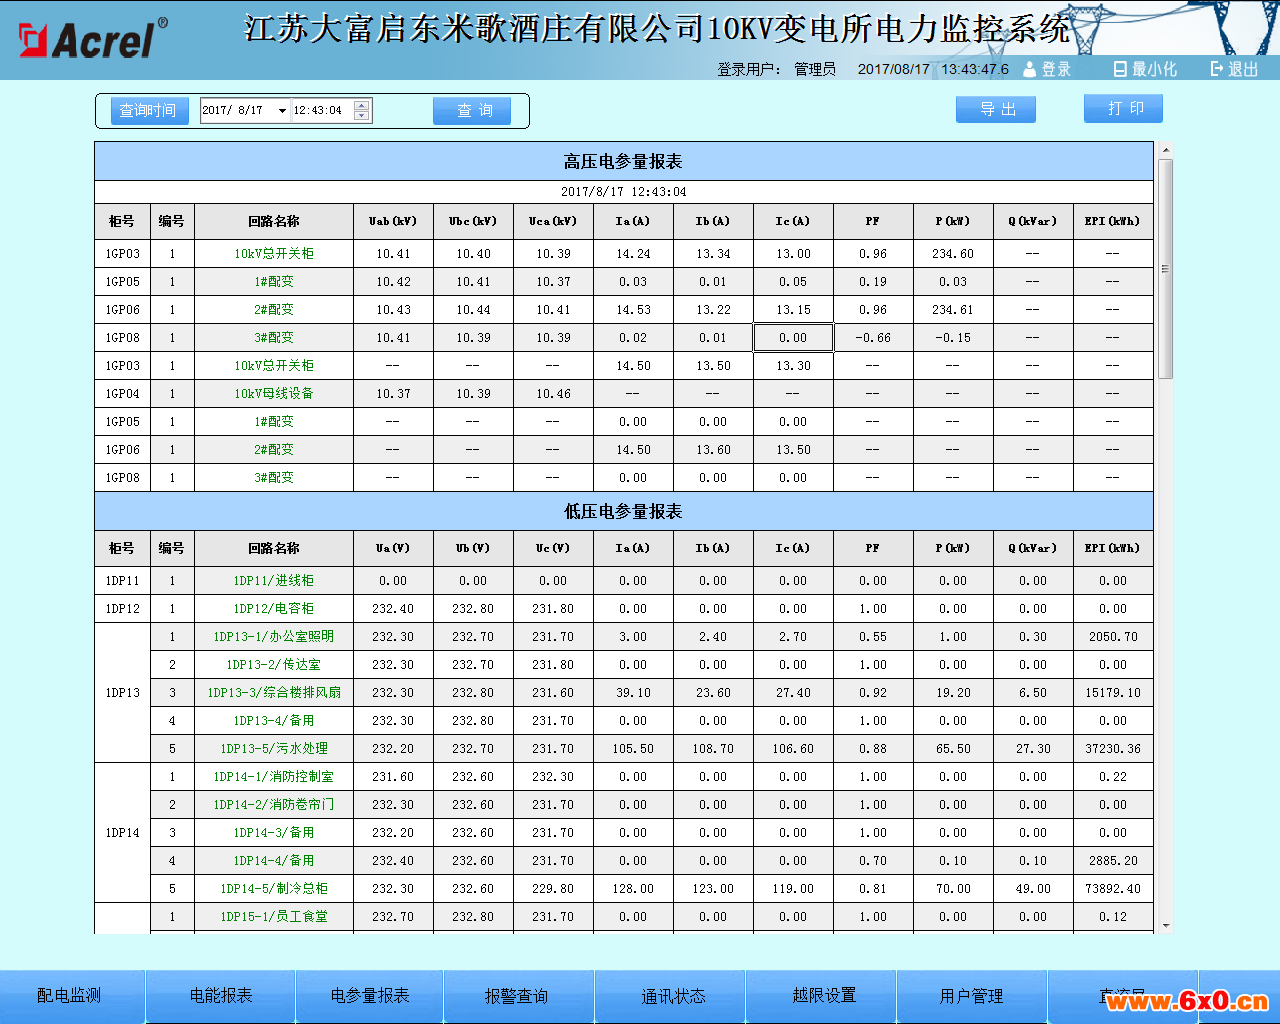Select the 1DP11/进线柜 circuit name
This screenshot has width=1280, height=1024.
pos(274,581)
